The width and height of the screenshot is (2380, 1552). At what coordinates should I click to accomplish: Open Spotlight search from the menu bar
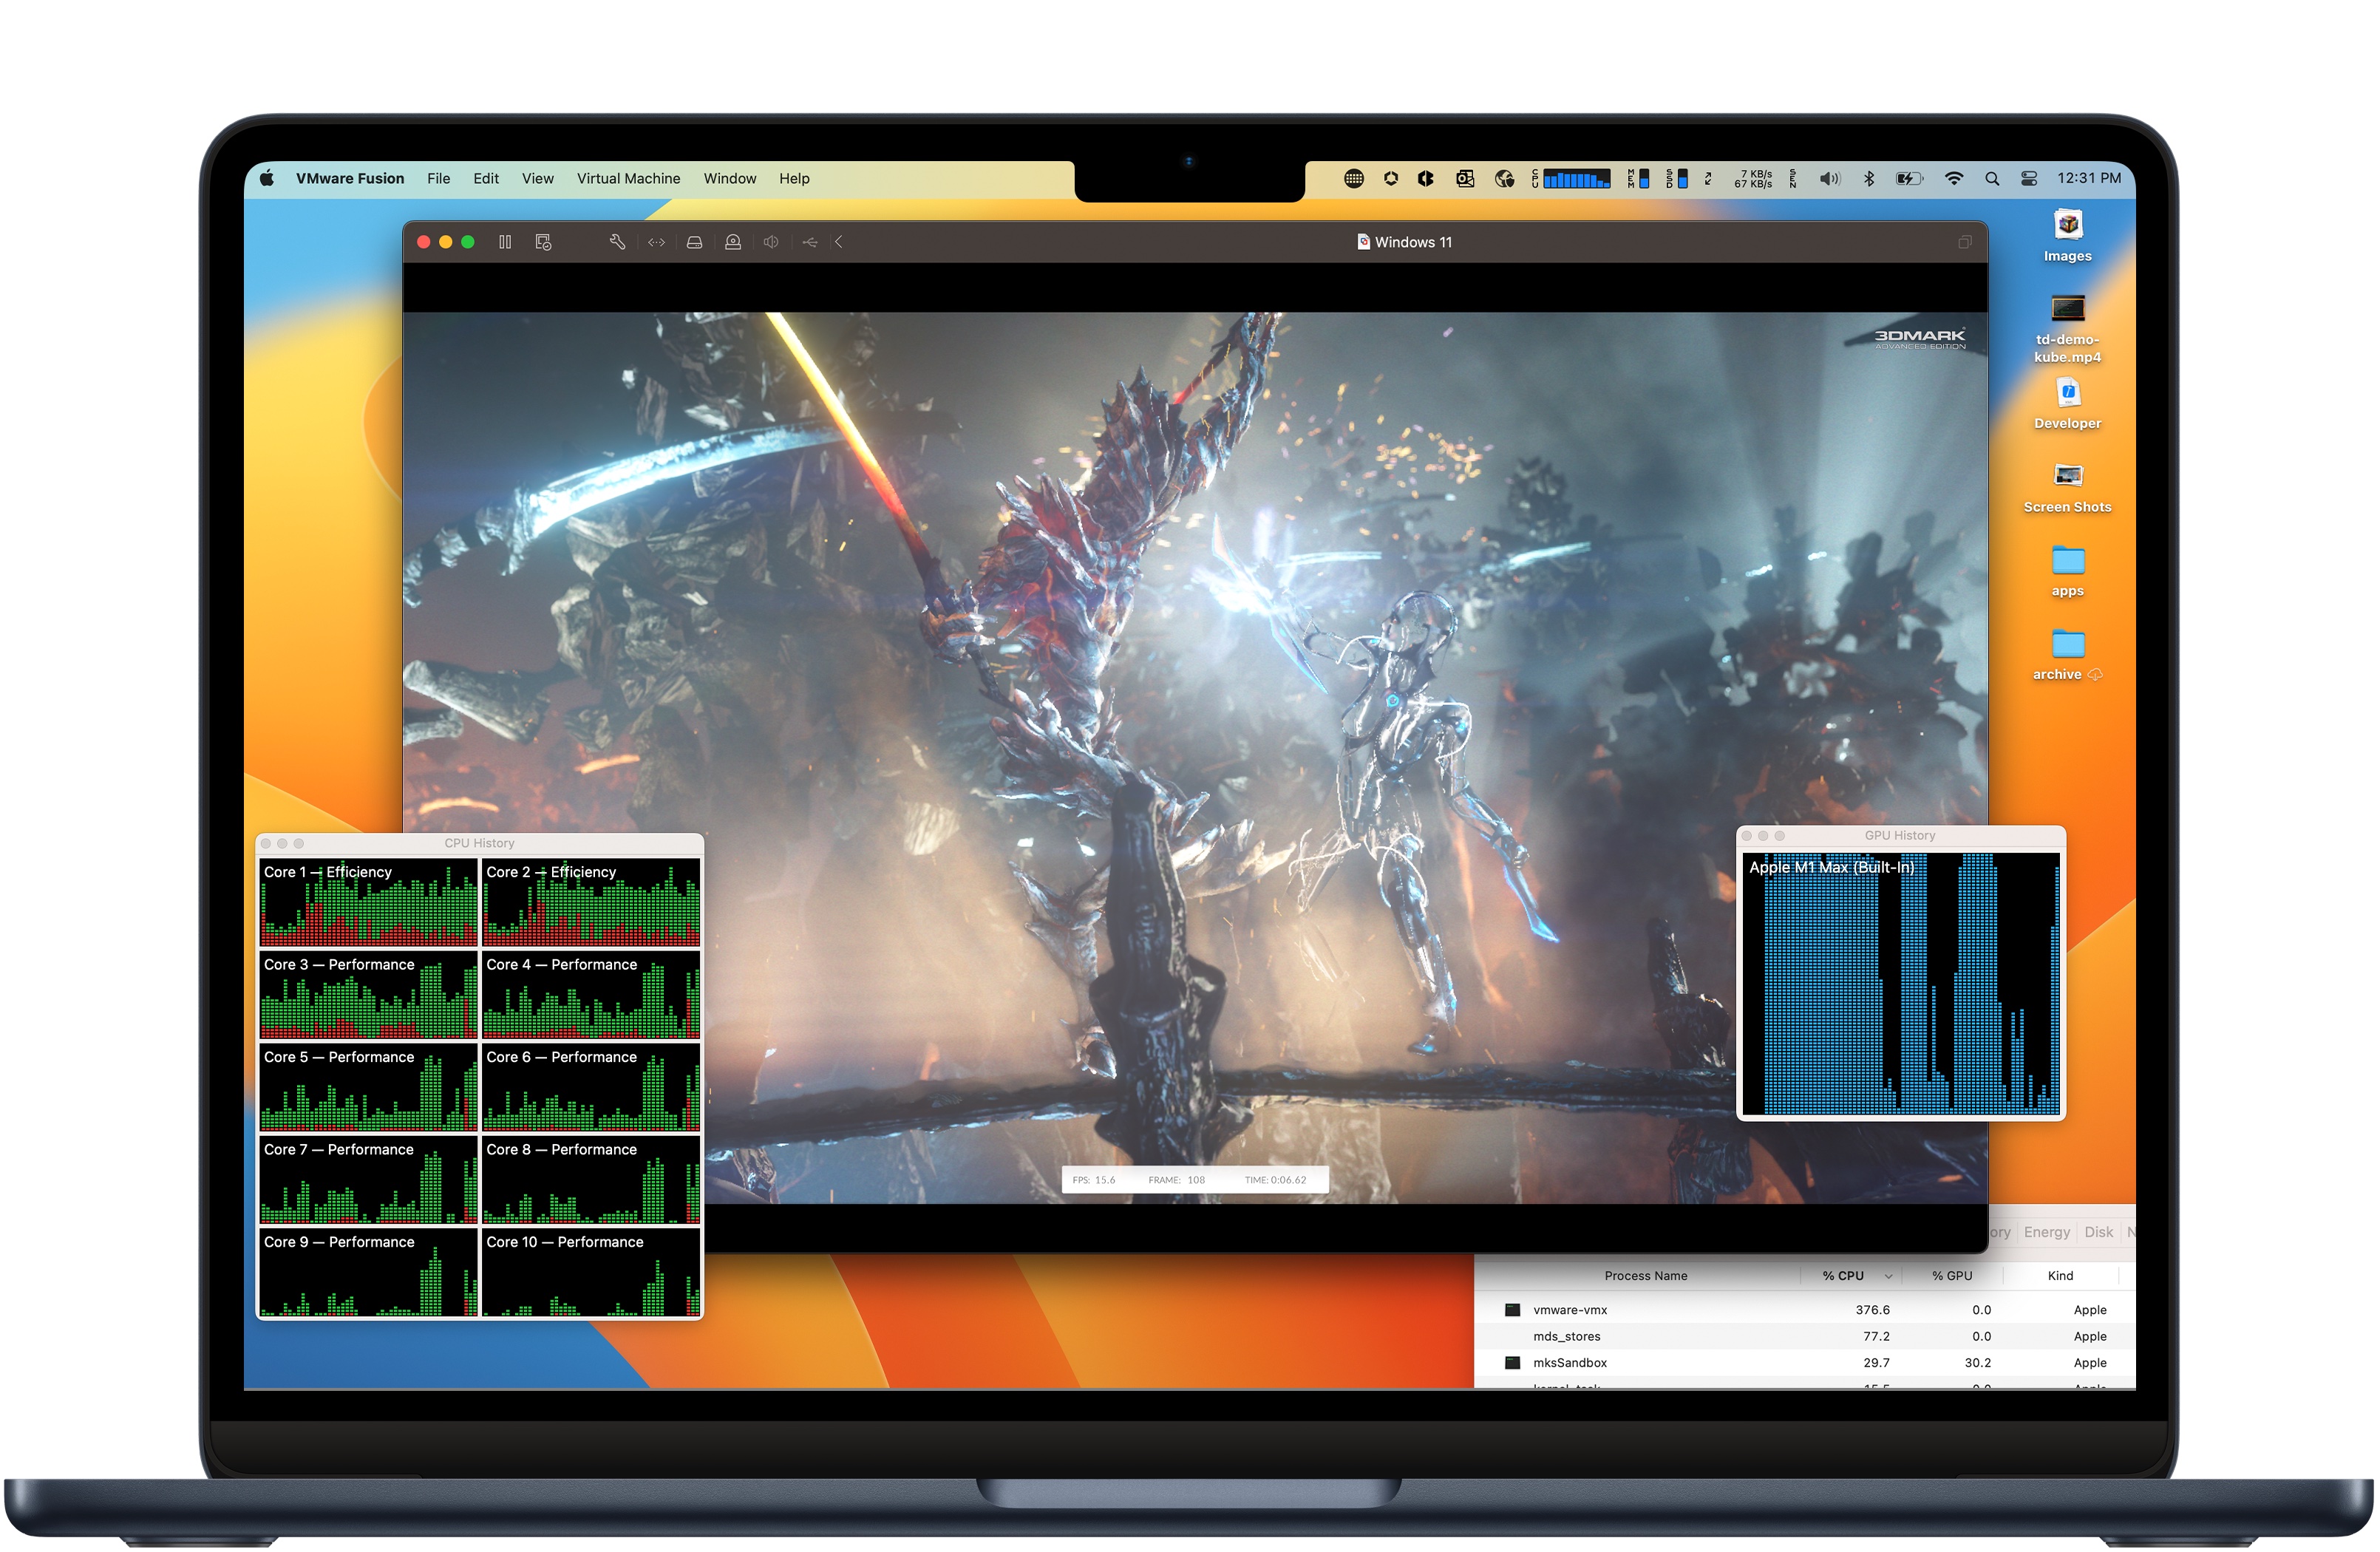(1992, 178)
